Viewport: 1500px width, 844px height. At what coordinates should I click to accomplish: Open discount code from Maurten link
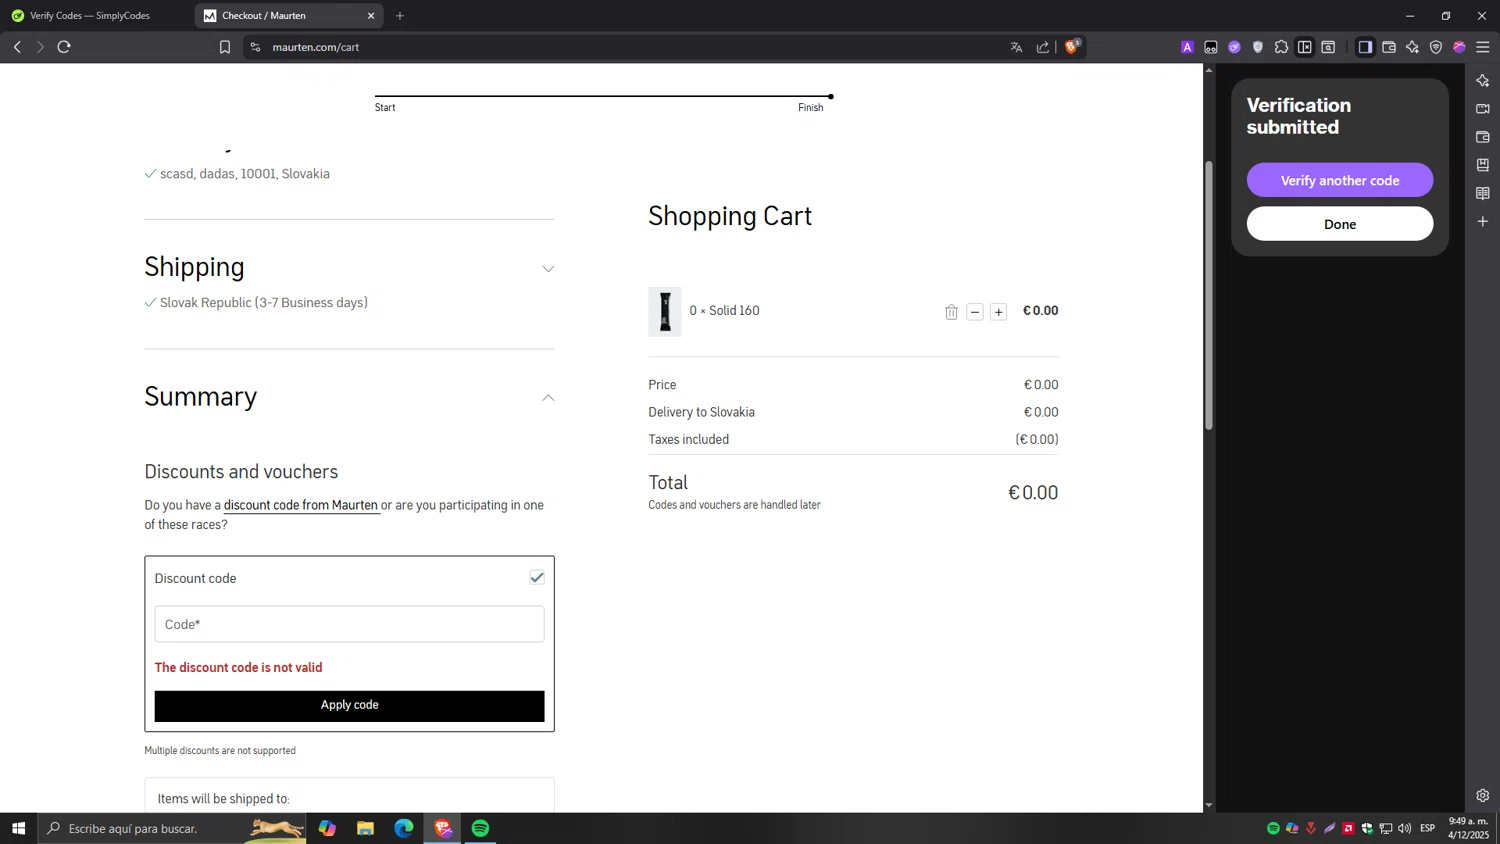[301, 505]
